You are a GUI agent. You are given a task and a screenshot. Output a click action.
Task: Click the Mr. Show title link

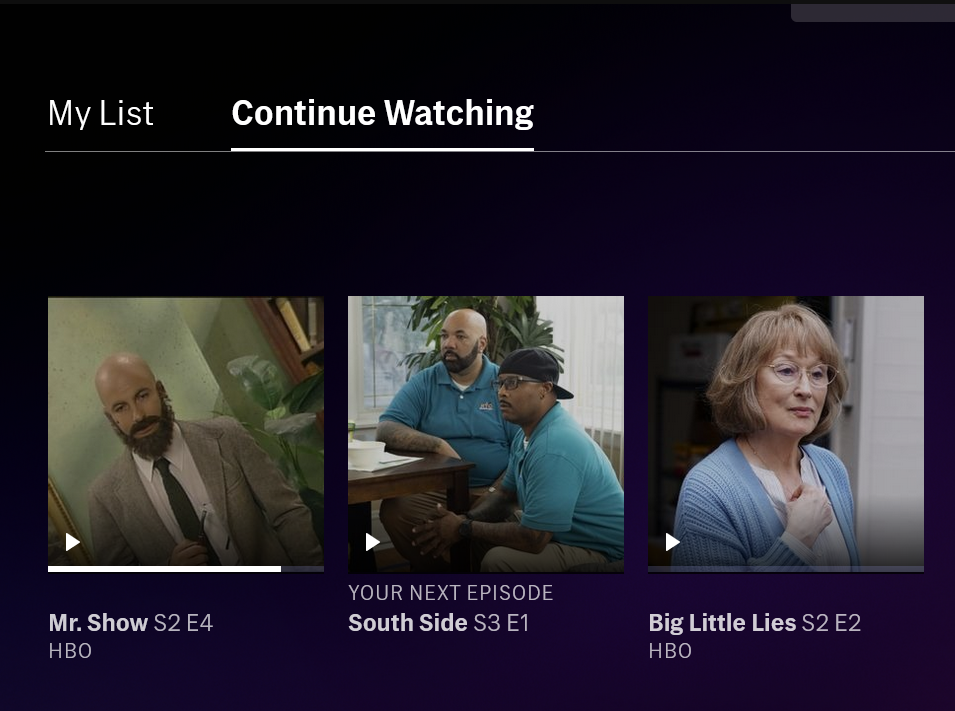coord(98,623)
